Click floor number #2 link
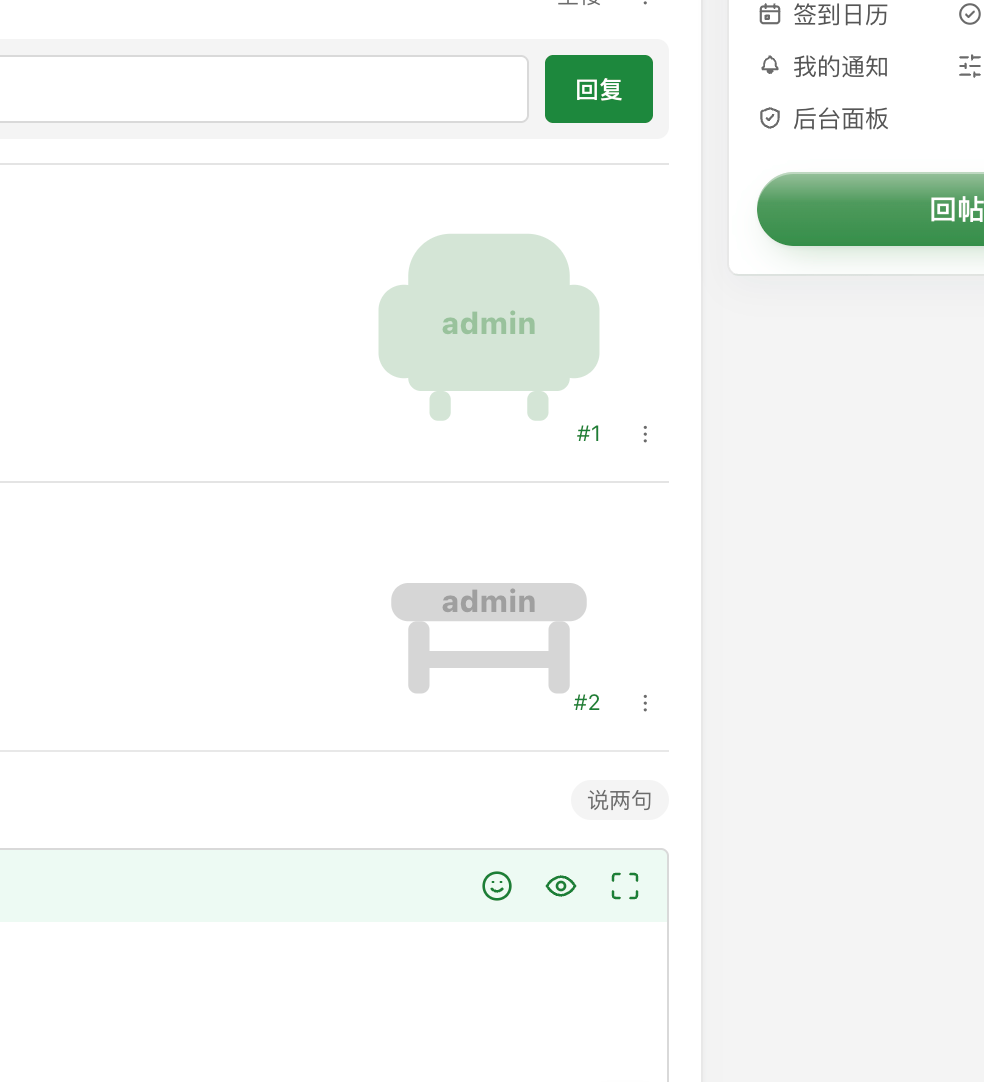 (x=587, y=702)
